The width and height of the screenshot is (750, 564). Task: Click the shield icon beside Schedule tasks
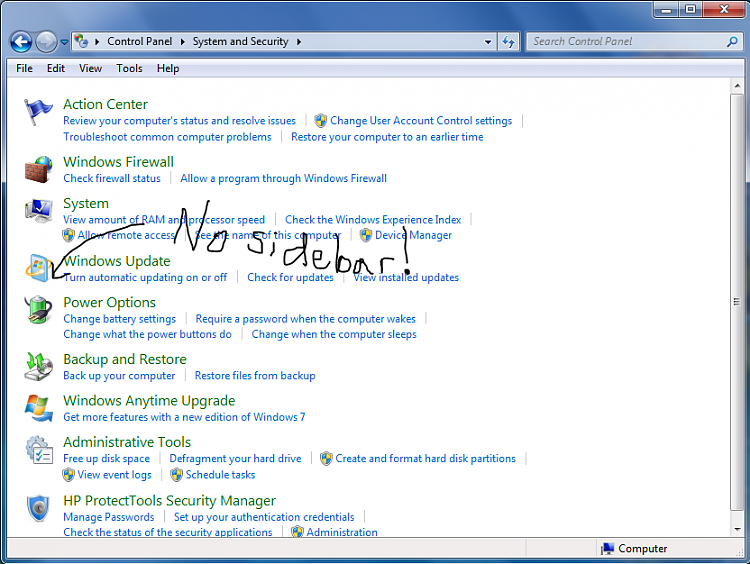pos(176,475)
